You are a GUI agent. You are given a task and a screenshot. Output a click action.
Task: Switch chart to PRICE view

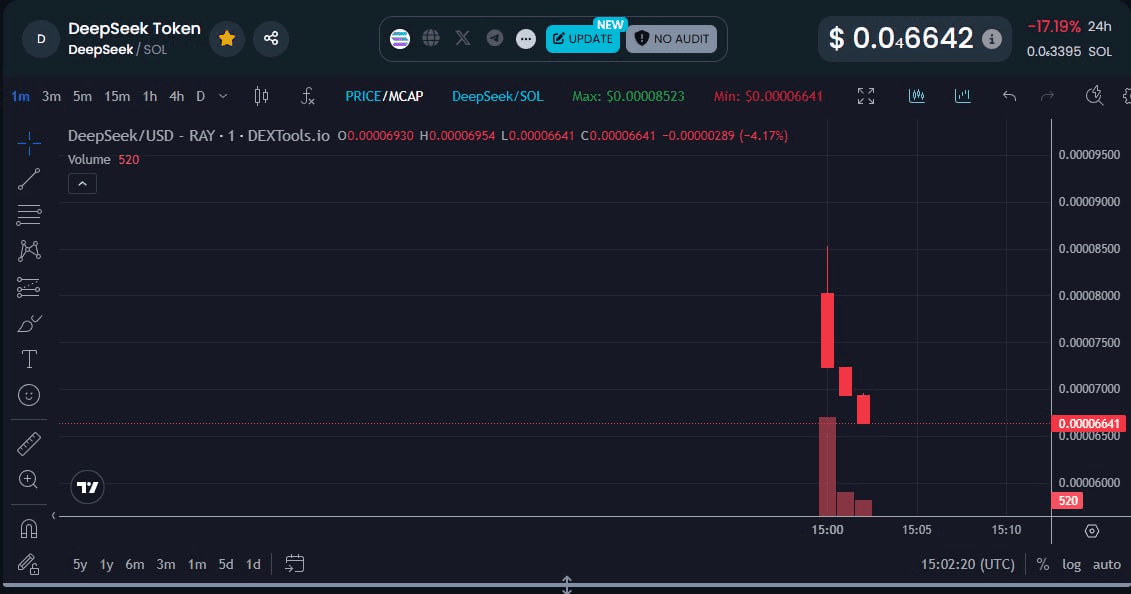pyautogui.click(x=363, y=96)
